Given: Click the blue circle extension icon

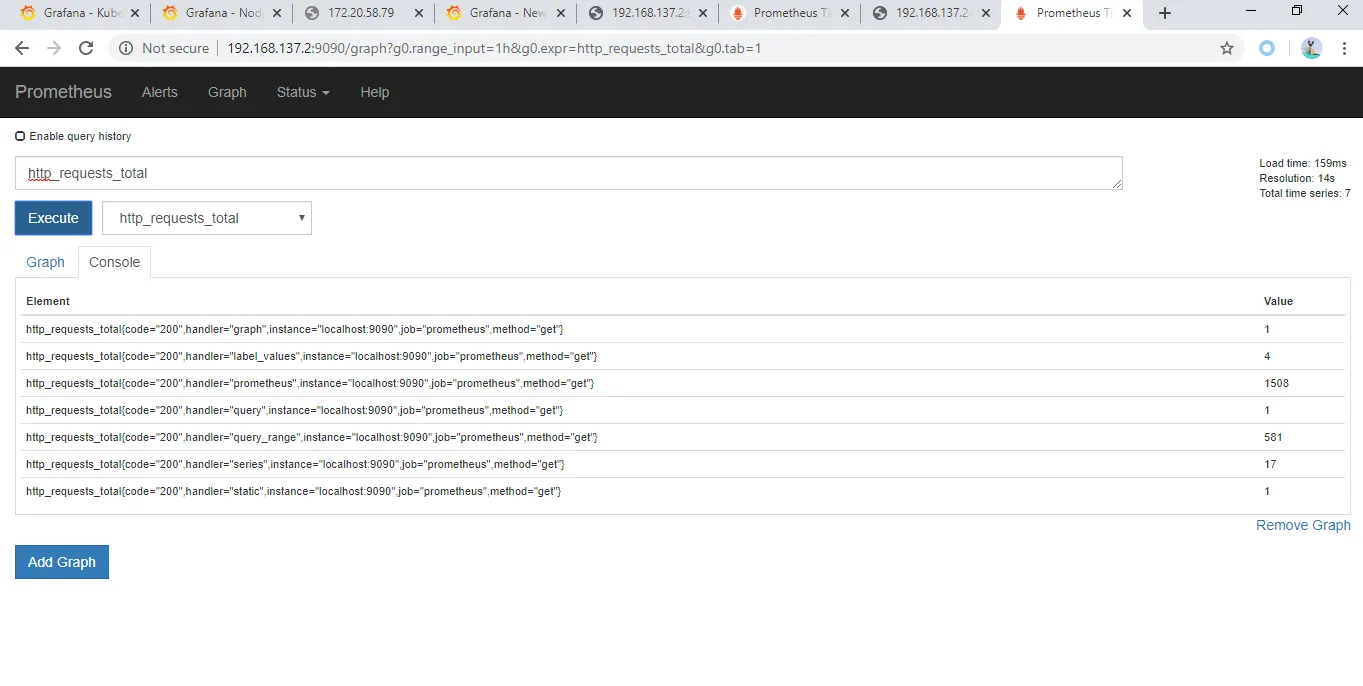Looking at the screenshot, I should (1267, 48).
